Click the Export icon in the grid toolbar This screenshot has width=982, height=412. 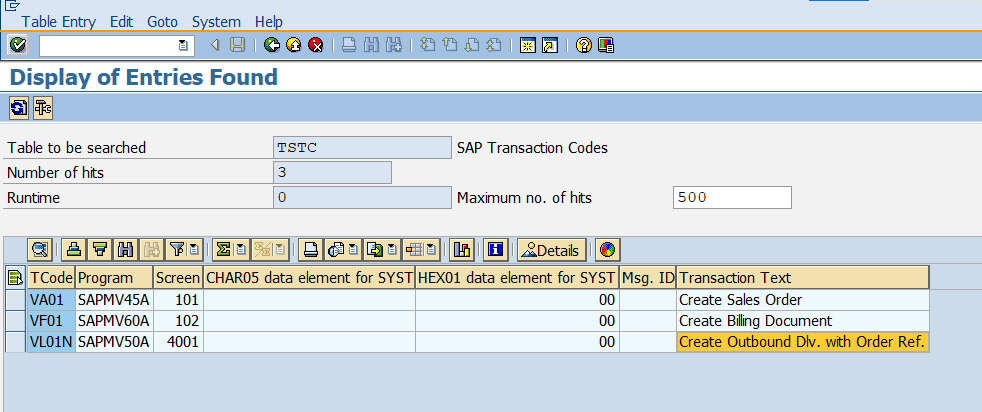click(375, 250)
